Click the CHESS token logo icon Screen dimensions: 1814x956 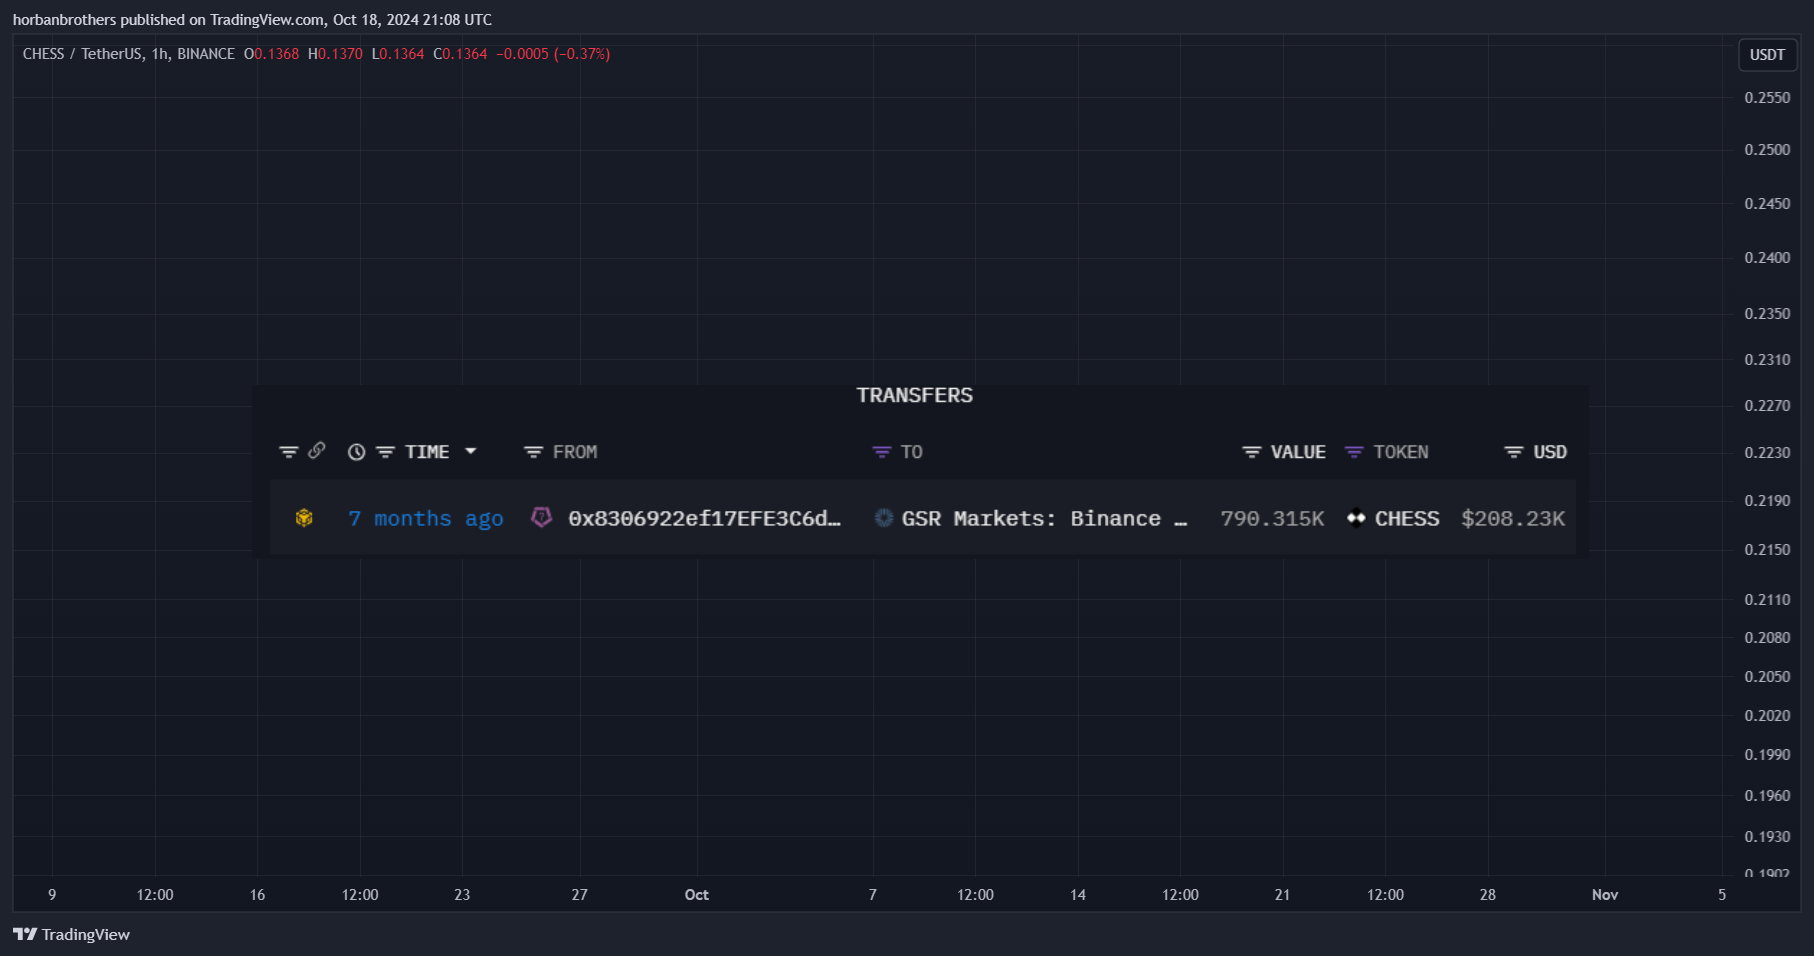pos(1356,518)
